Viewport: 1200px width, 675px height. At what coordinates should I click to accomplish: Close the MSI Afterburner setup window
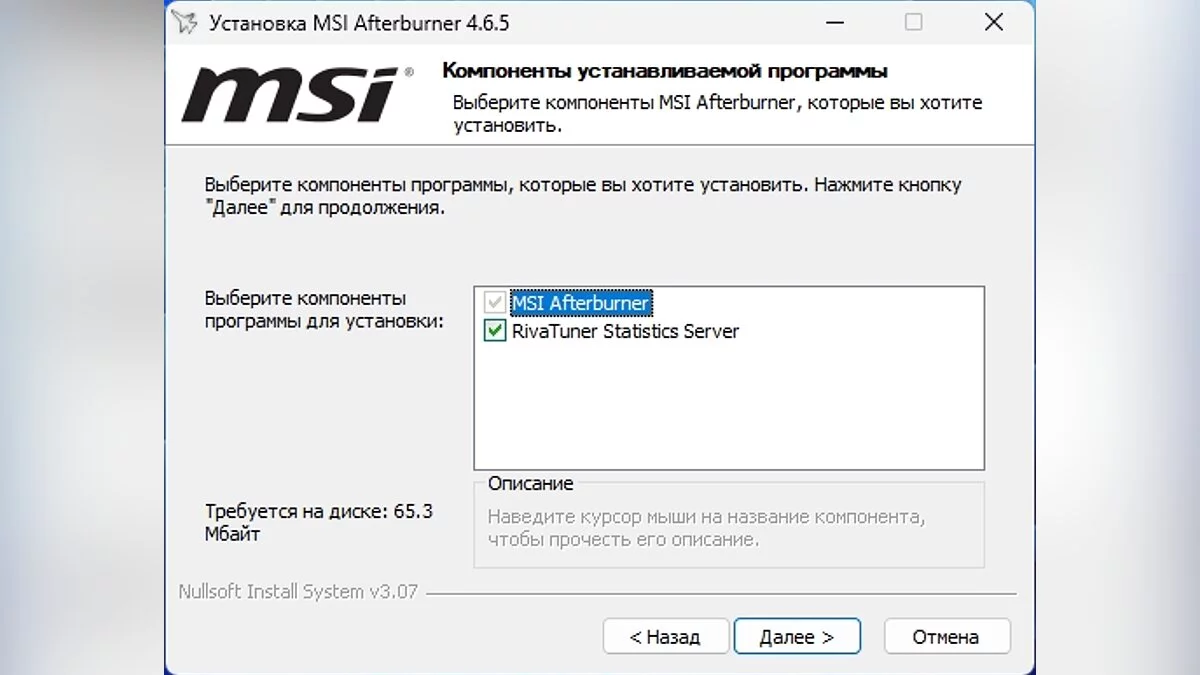point(993,22)
